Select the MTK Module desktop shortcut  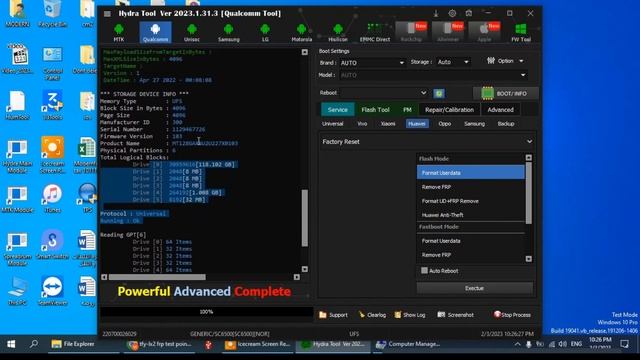pos(17,200)
